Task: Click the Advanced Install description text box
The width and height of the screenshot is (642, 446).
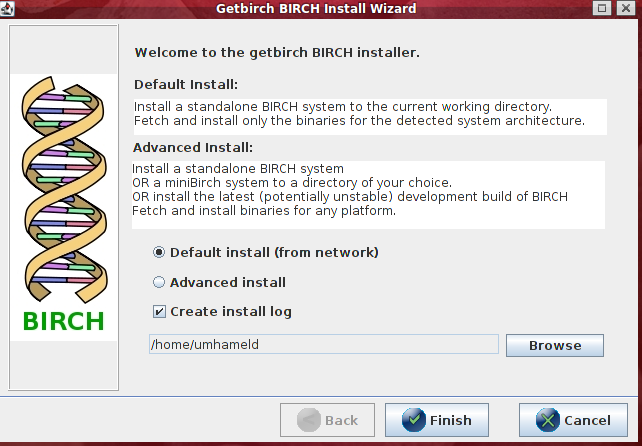Action: (369, 189)
